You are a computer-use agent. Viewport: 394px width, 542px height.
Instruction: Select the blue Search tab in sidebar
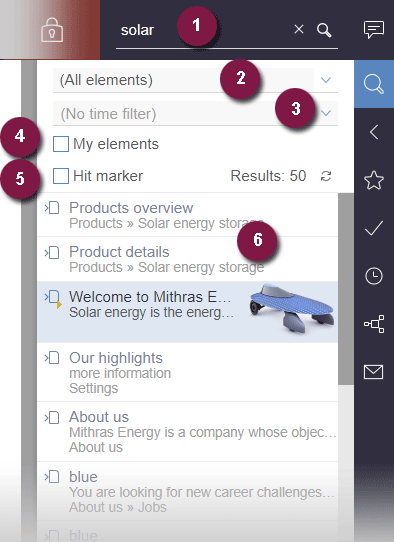click(x=374, y=84)
